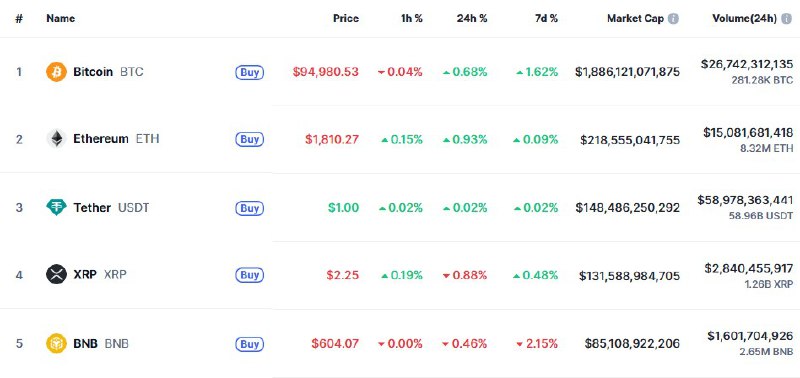800x378 pixels.
Task: Sort by the Name column header
Action: pyautogui.click(x=61, y=18)
